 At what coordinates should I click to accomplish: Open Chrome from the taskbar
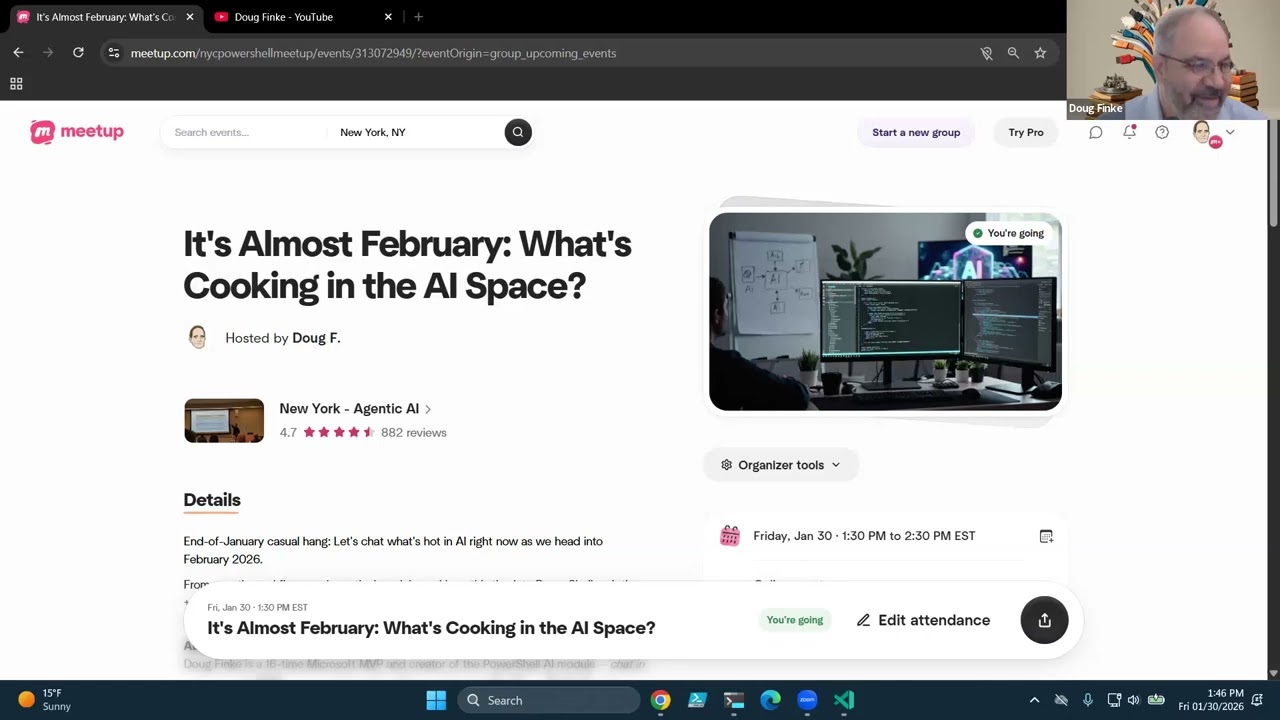pos(660,700)
